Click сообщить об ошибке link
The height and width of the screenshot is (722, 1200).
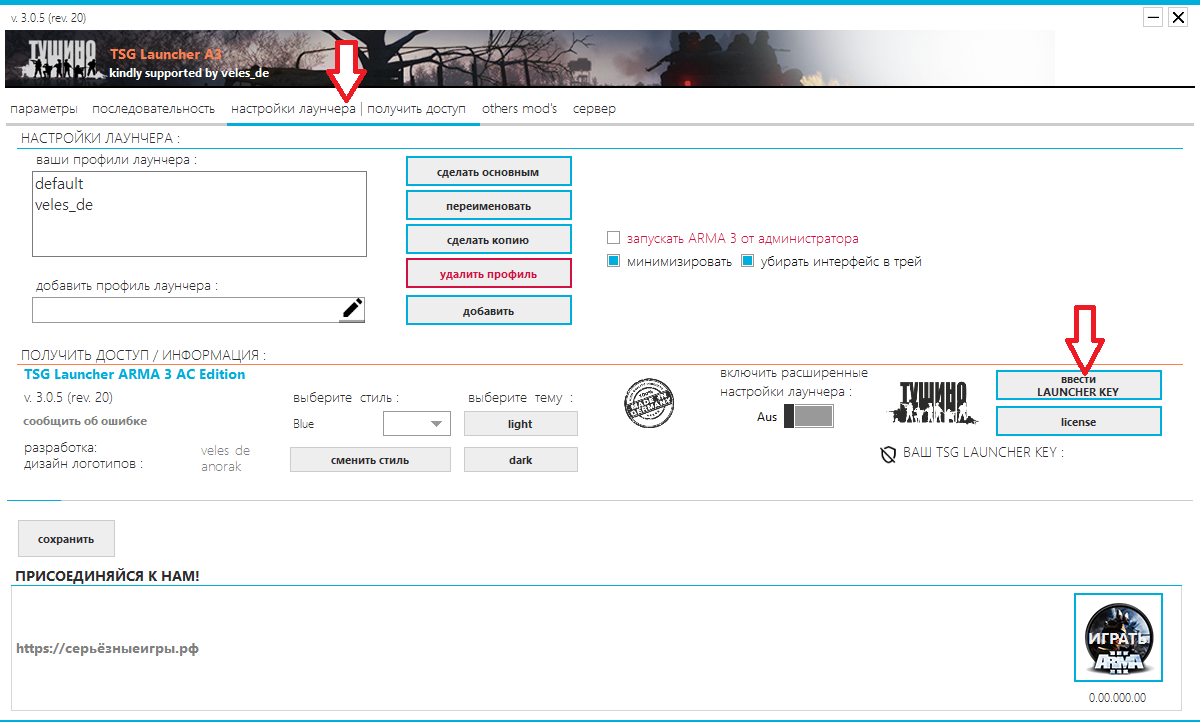[x=85, y=421]
